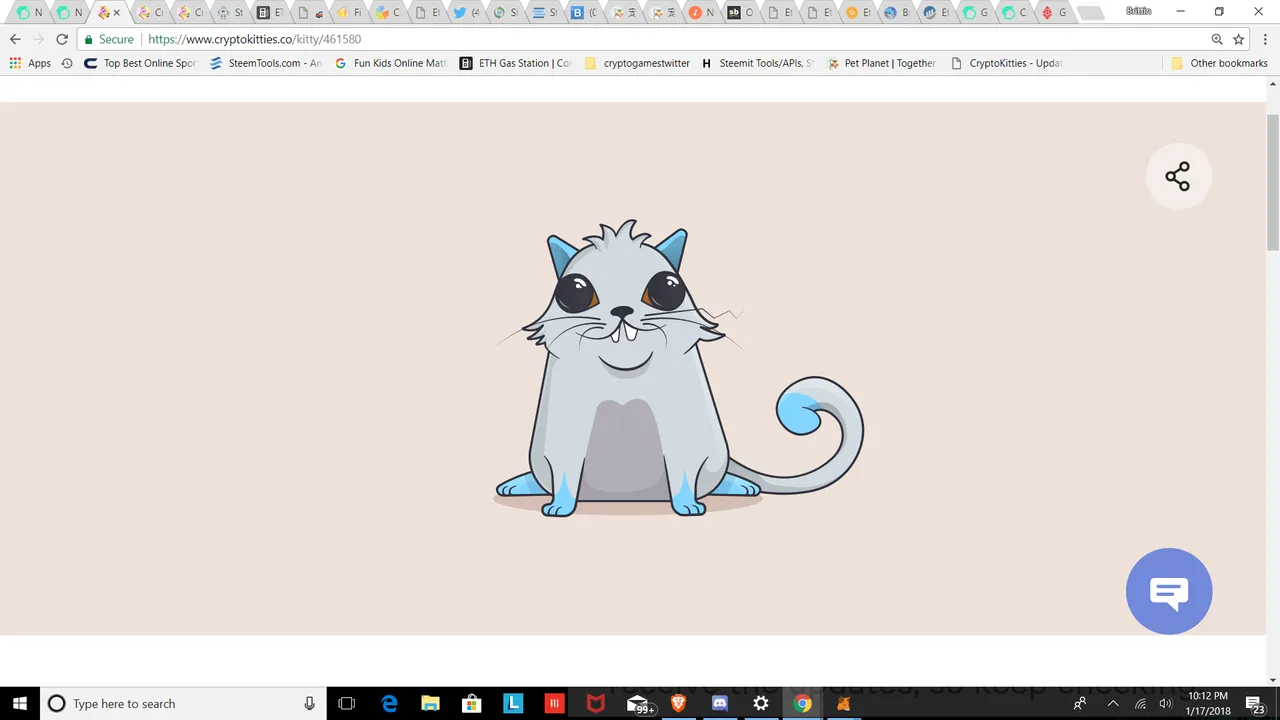Click the Wi-Fi network tray icon
1280x720 pixels.
tap(1140, 703)
